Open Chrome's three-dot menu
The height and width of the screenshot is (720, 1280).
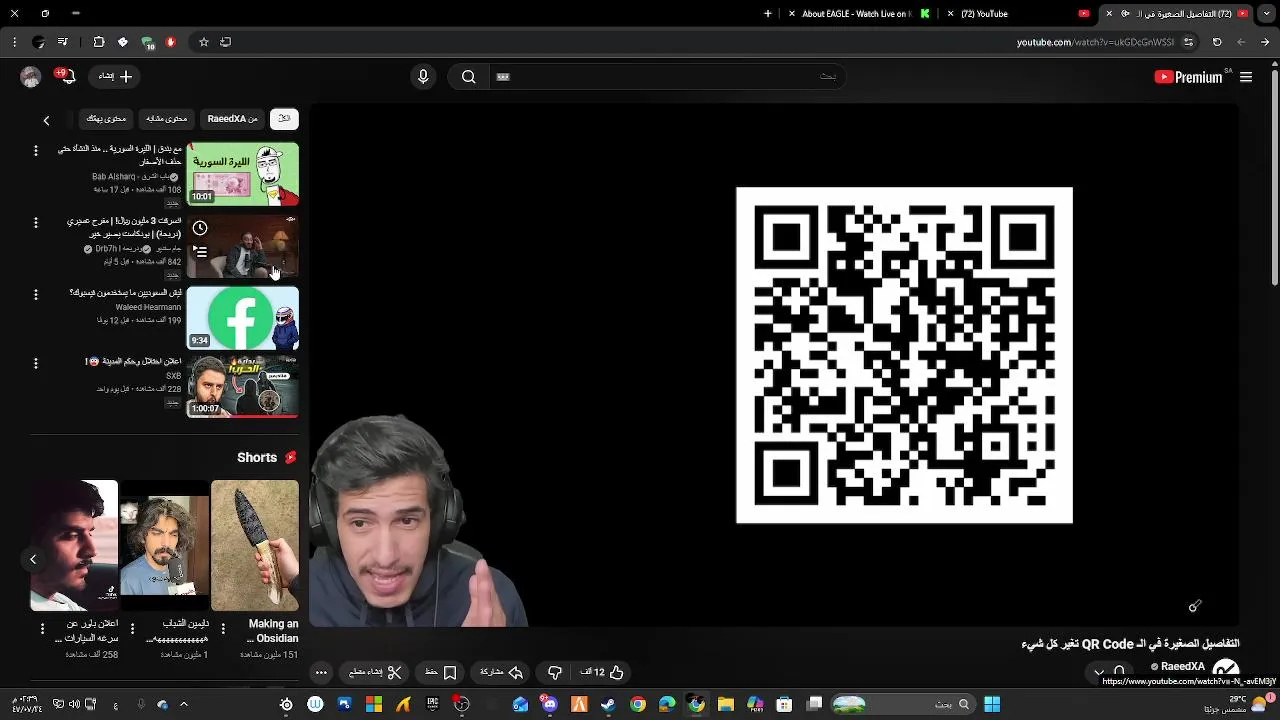[14, 42]
